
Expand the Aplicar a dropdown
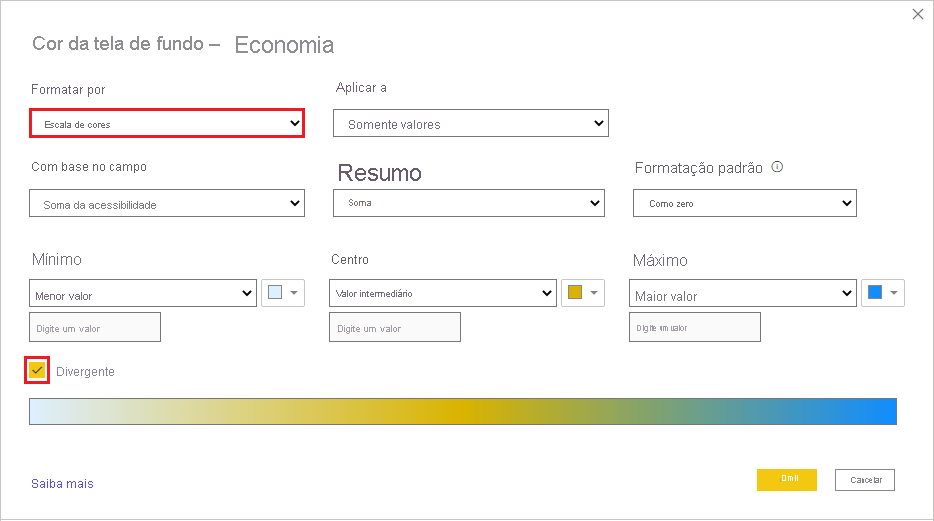pyautogui.click(x=471, y=124)
